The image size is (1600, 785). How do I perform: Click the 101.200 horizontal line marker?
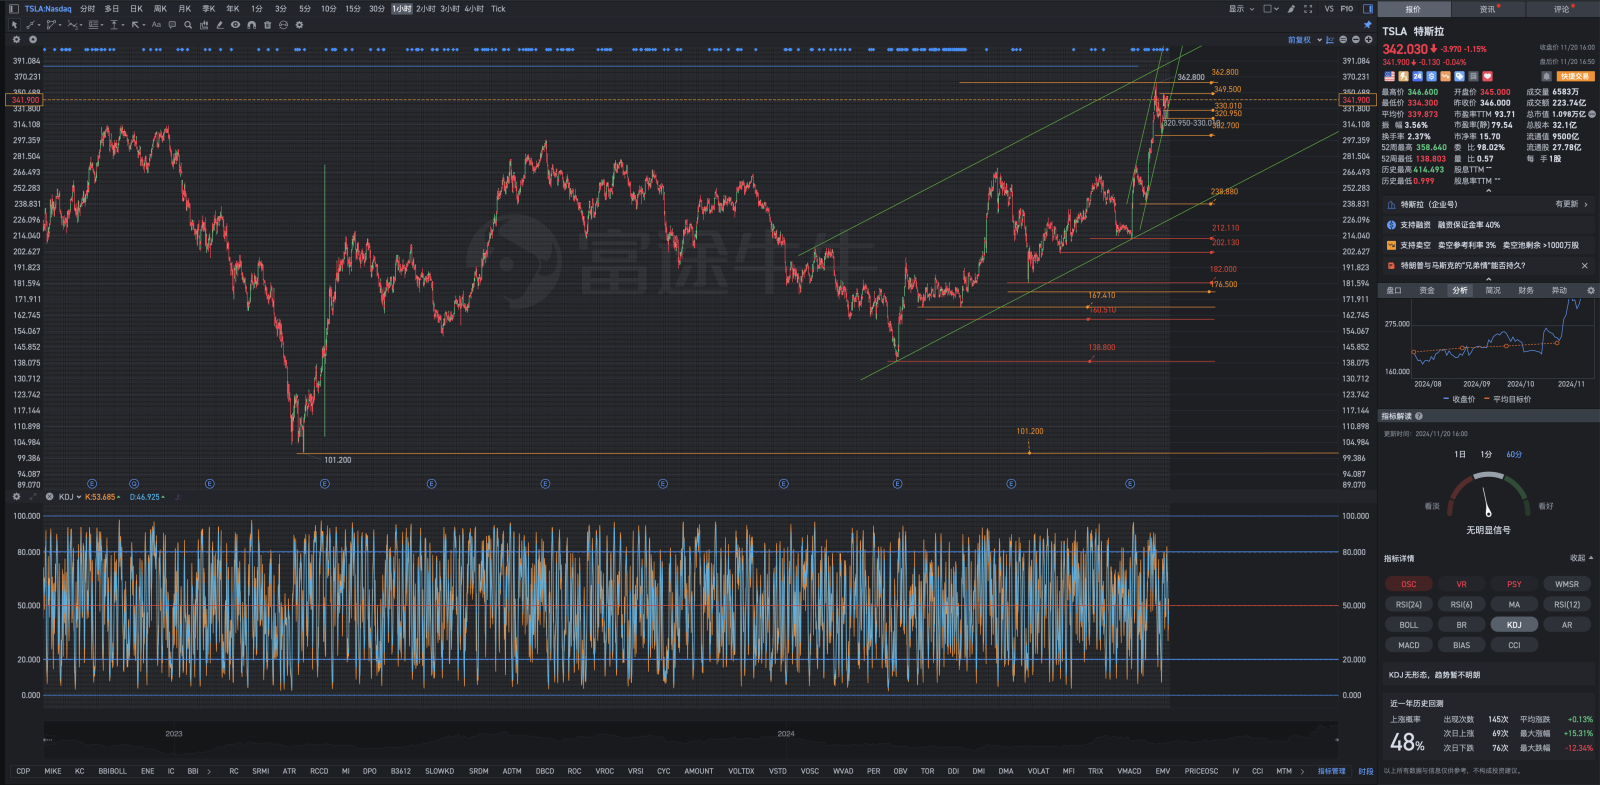point(1029,453)
